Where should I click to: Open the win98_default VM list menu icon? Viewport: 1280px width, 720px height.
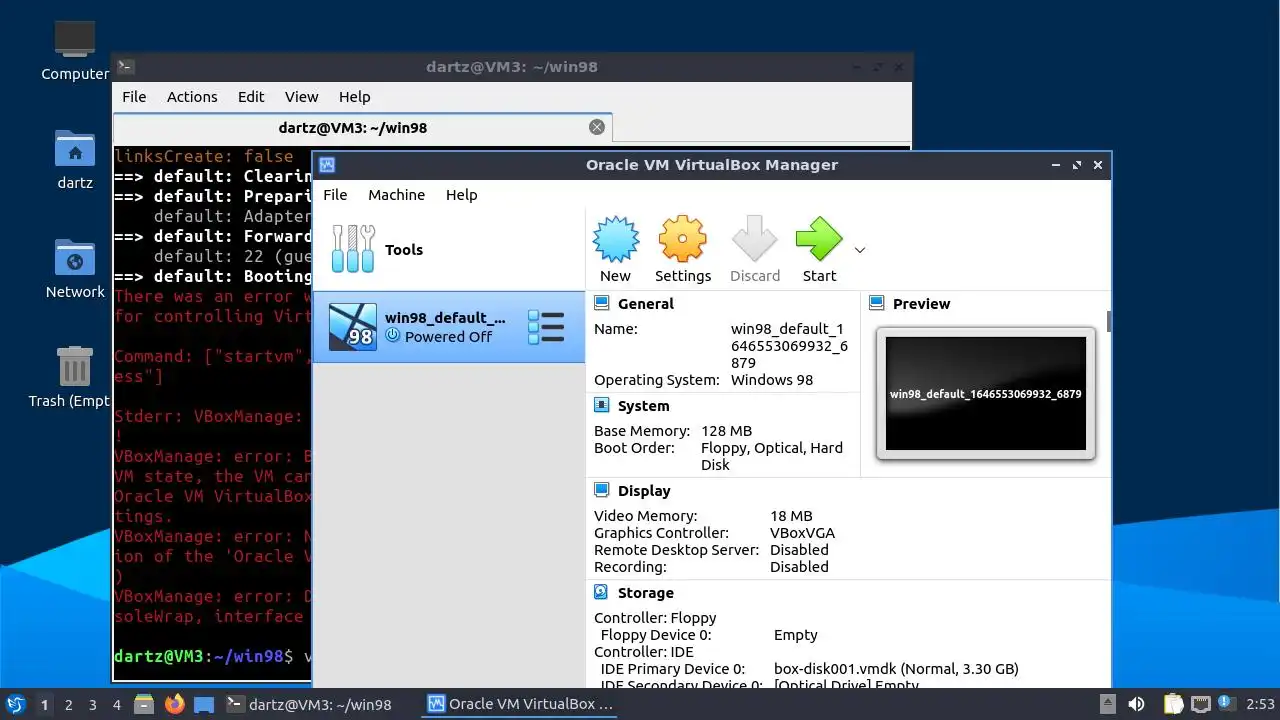coord(546,327)
